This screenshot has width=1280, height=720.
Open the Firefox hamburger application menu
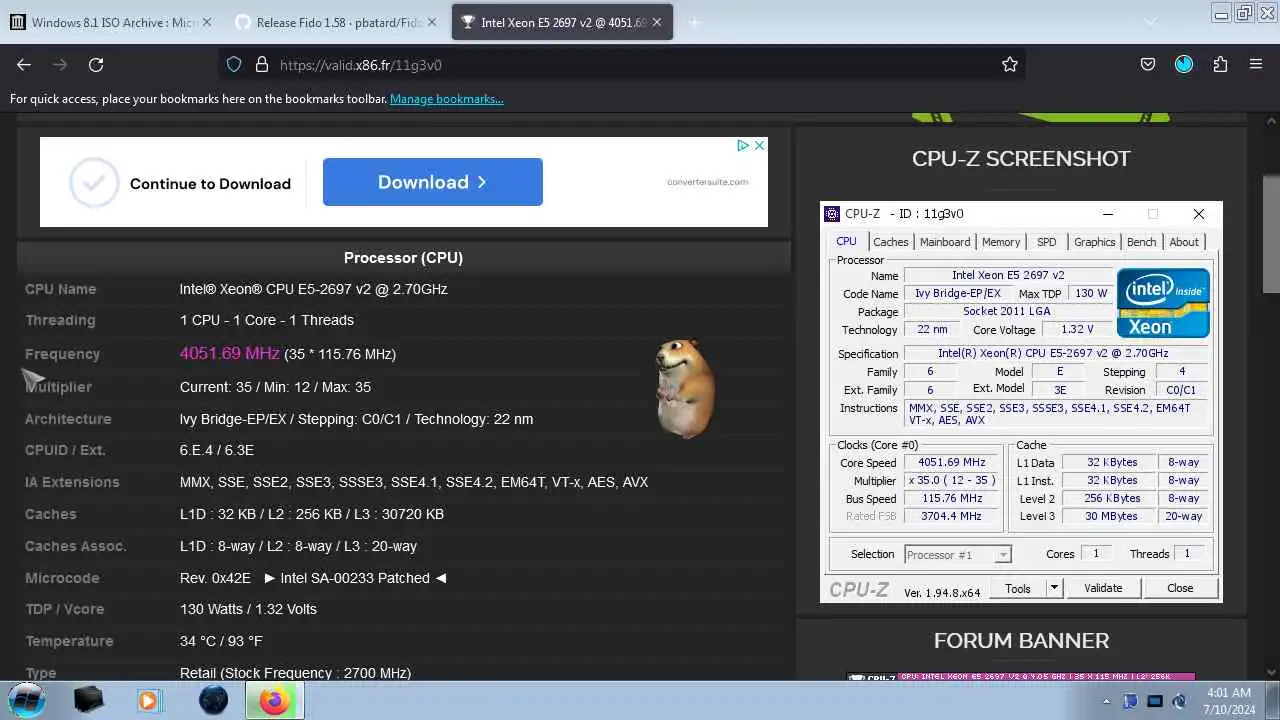1256,64
